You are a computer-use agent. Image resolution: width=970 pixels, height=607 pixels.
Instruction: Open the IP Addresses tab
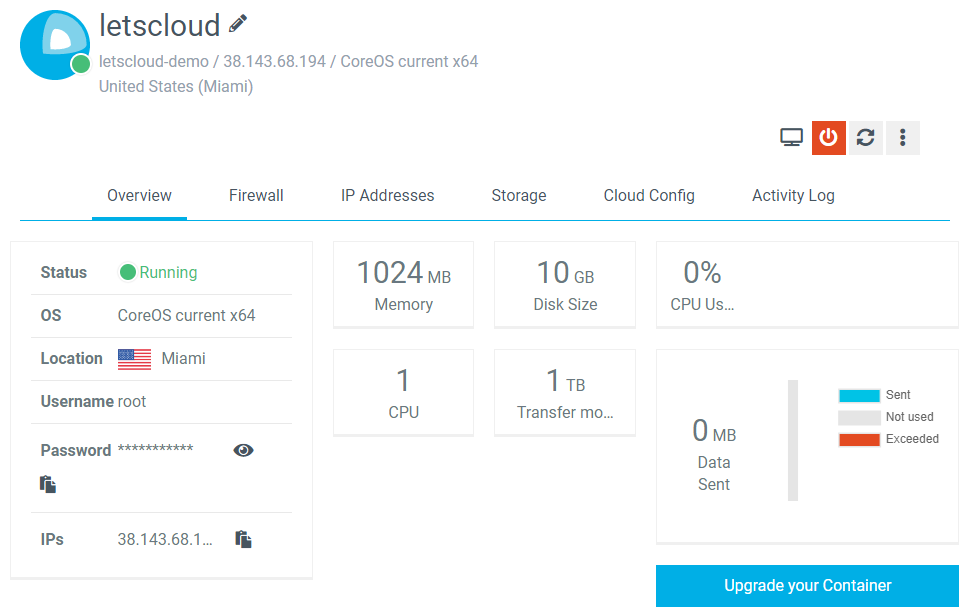coord(387,196)
